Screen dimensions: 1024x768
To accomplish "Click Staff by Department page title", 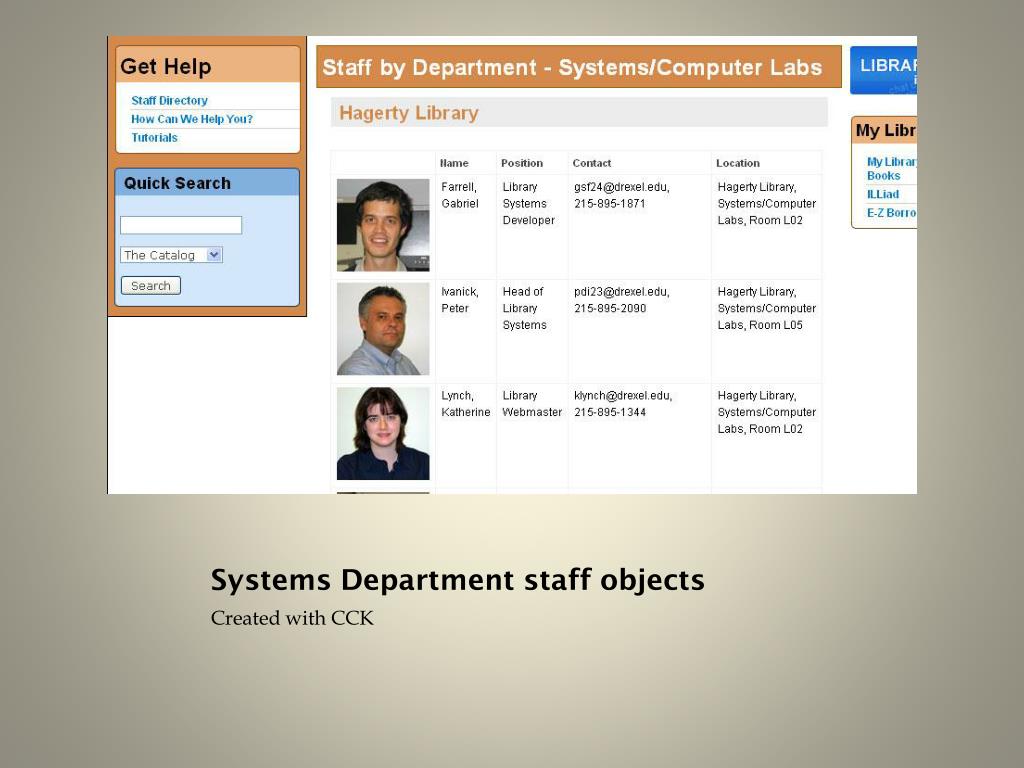I will pos(572,67).
